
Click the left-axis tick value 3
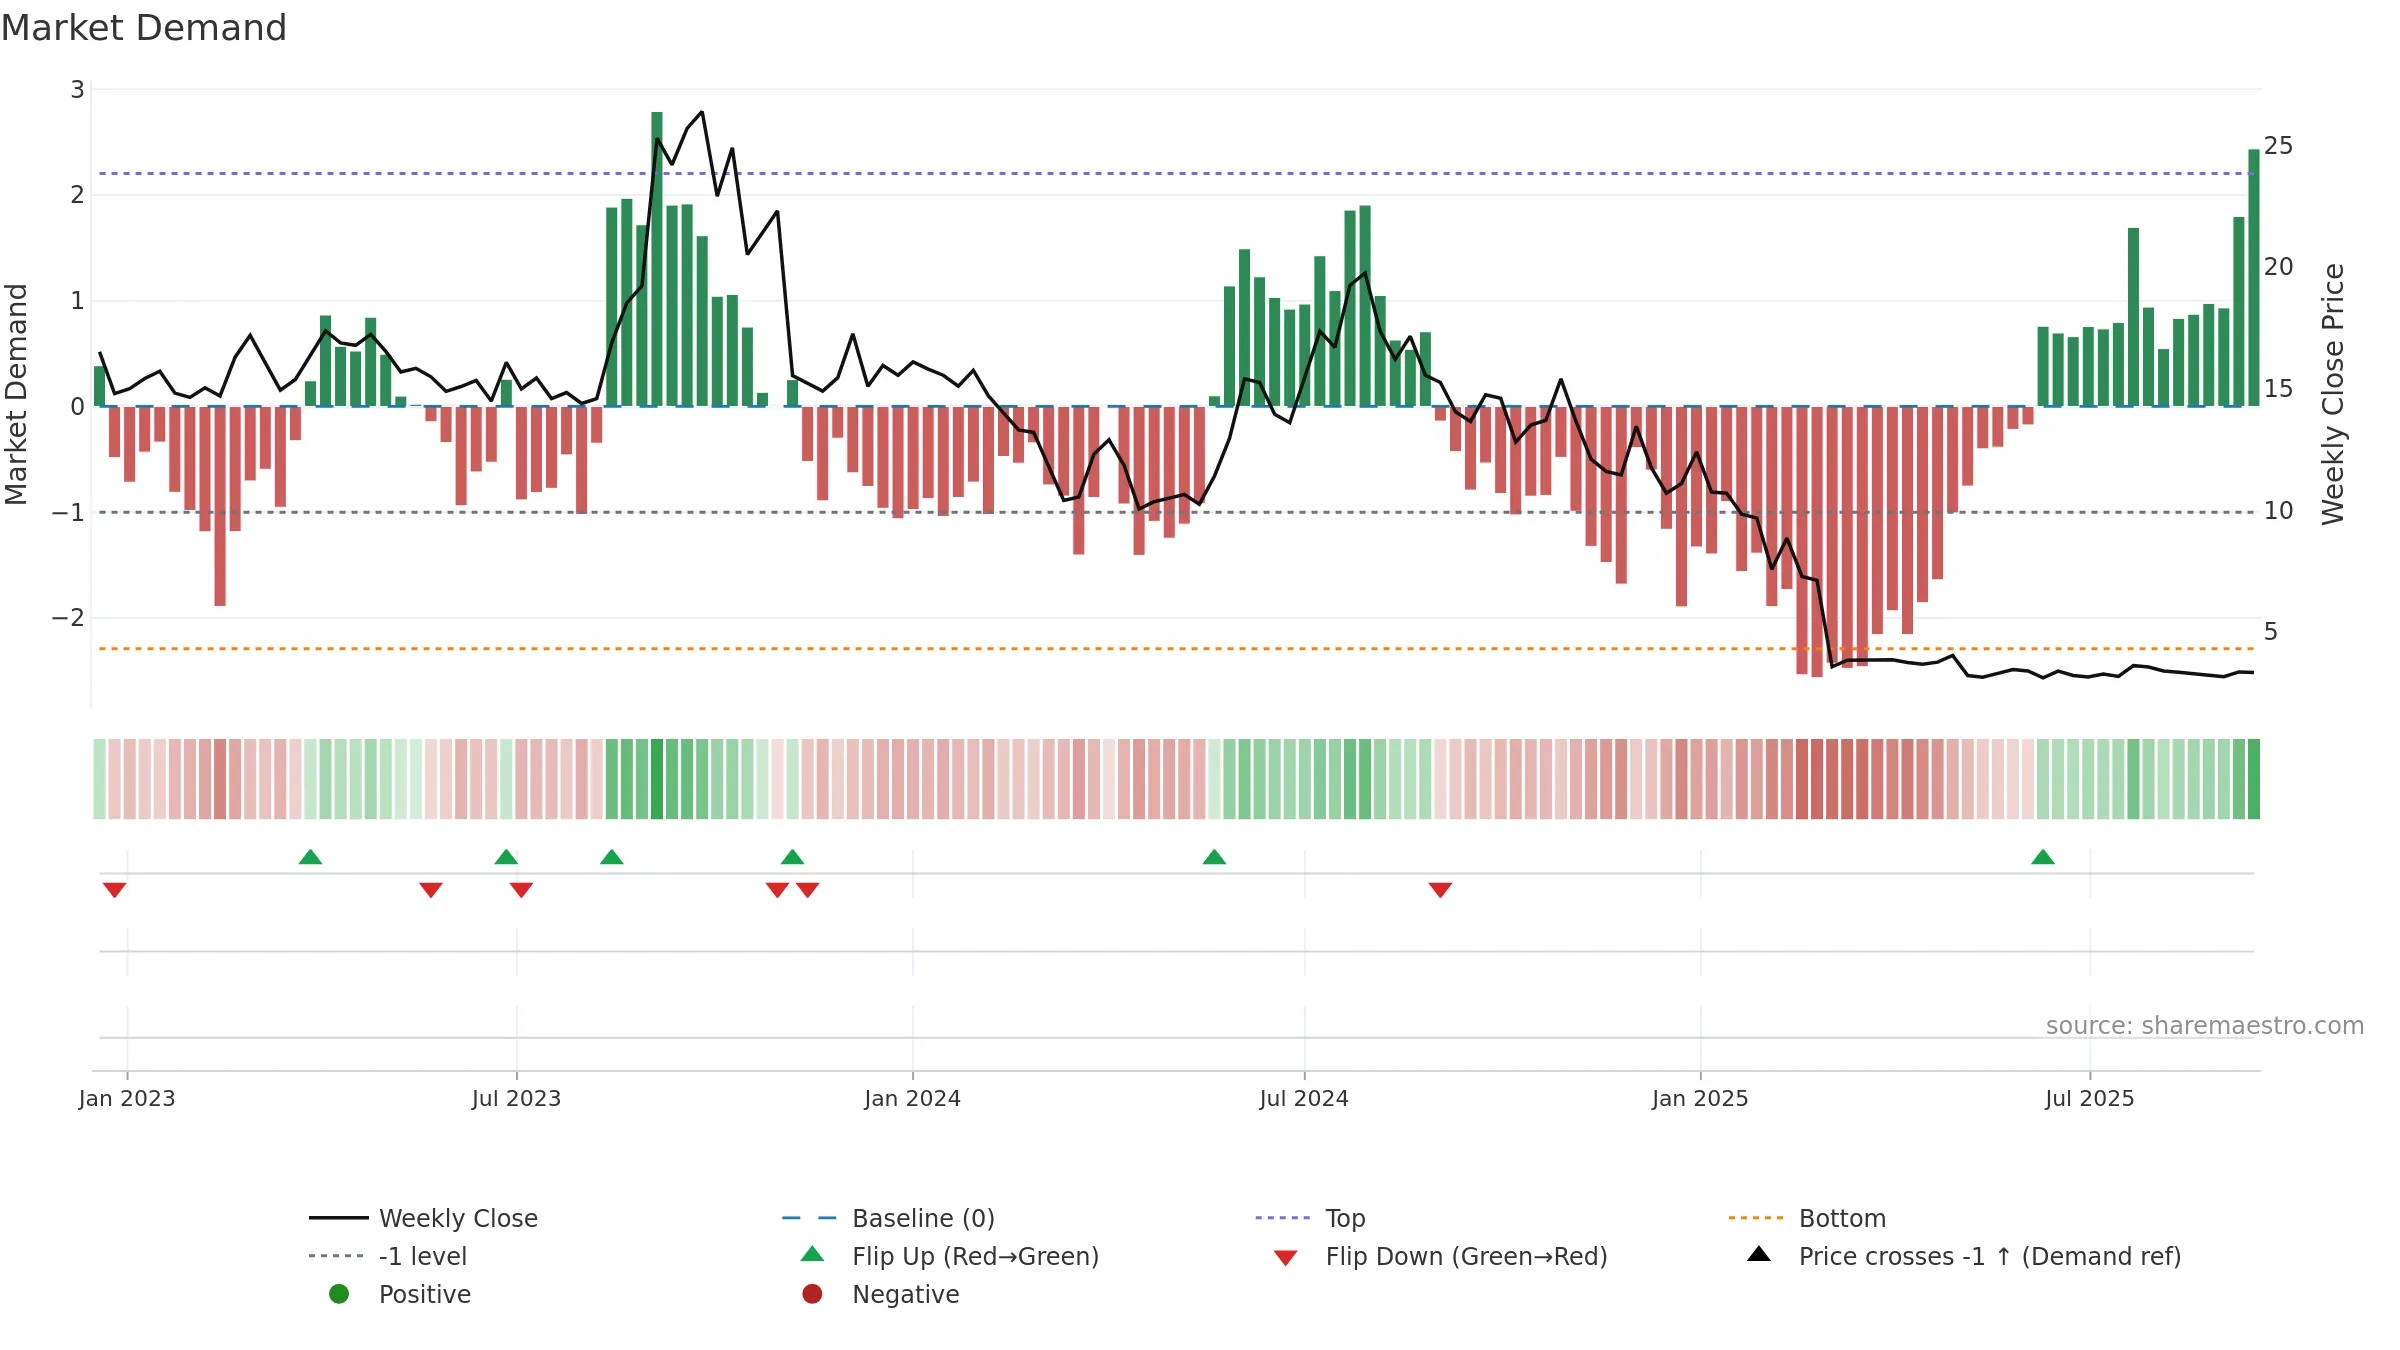[77, 90]
